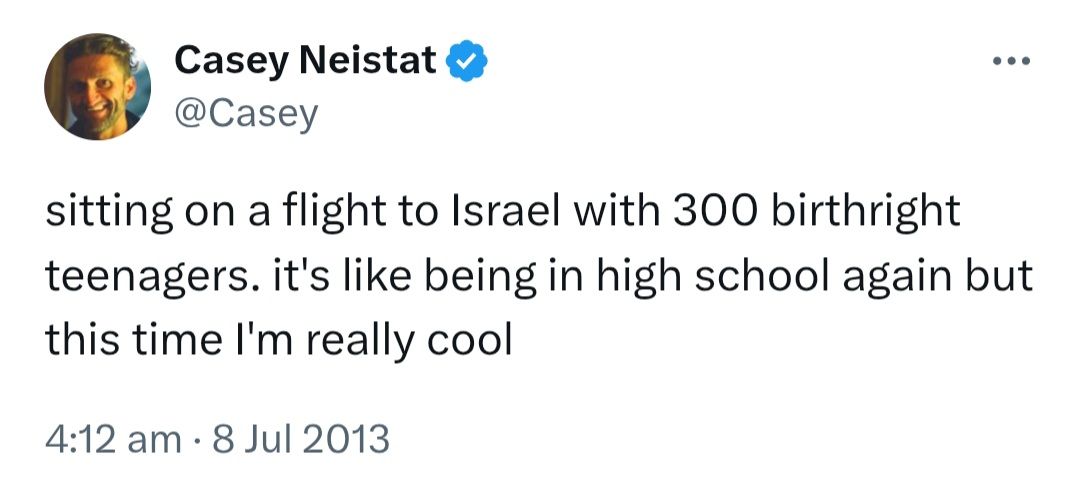Click the blue verified checkmark badge
This screenshot has height=479, width=1080.
coord(468,61)
